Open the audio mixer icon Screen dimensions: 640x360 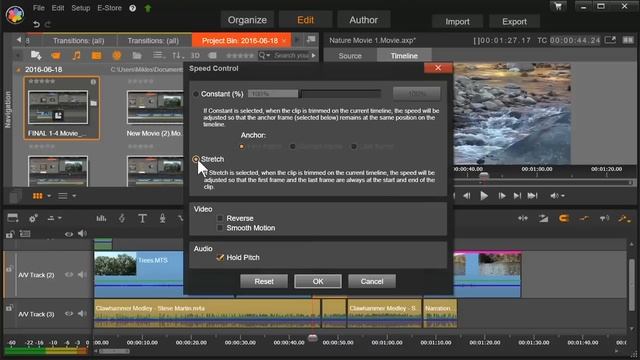pyautogui.click(x=101, y=219)
